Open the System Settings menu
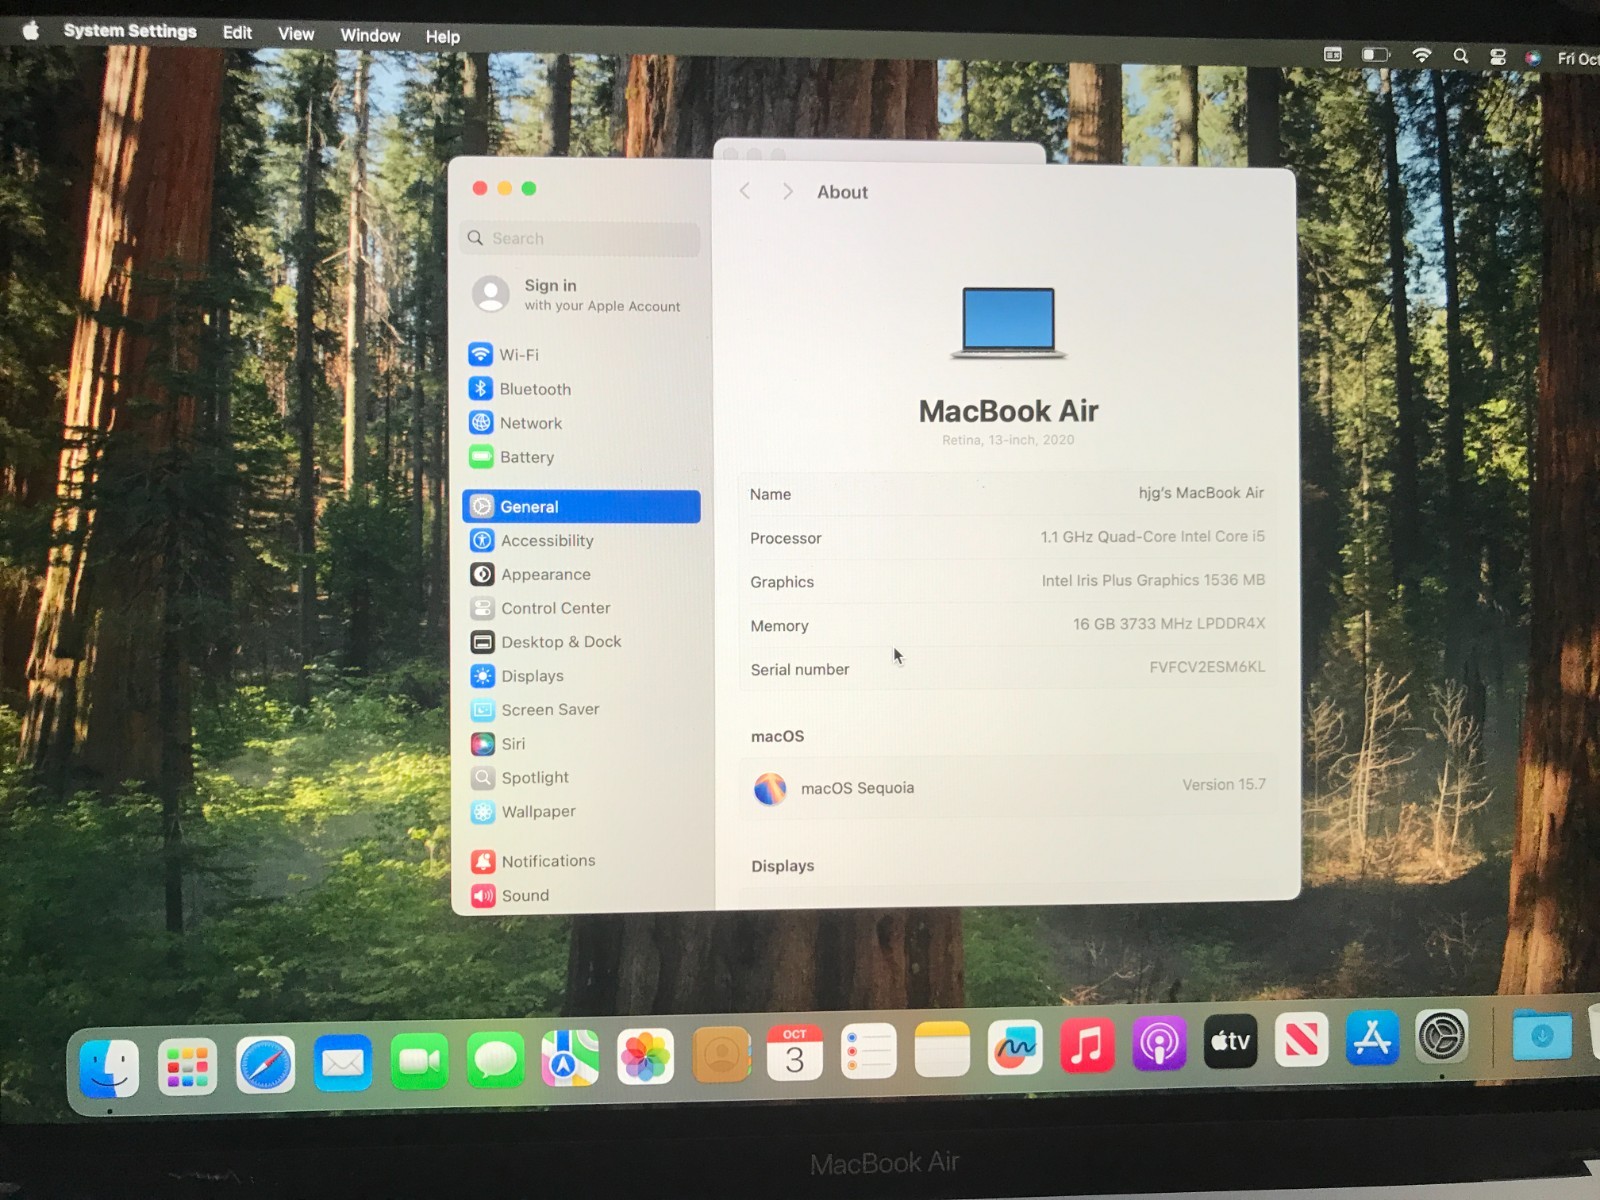The width and height of the screenshot is (1600, 1200). (x=130, y=31)
